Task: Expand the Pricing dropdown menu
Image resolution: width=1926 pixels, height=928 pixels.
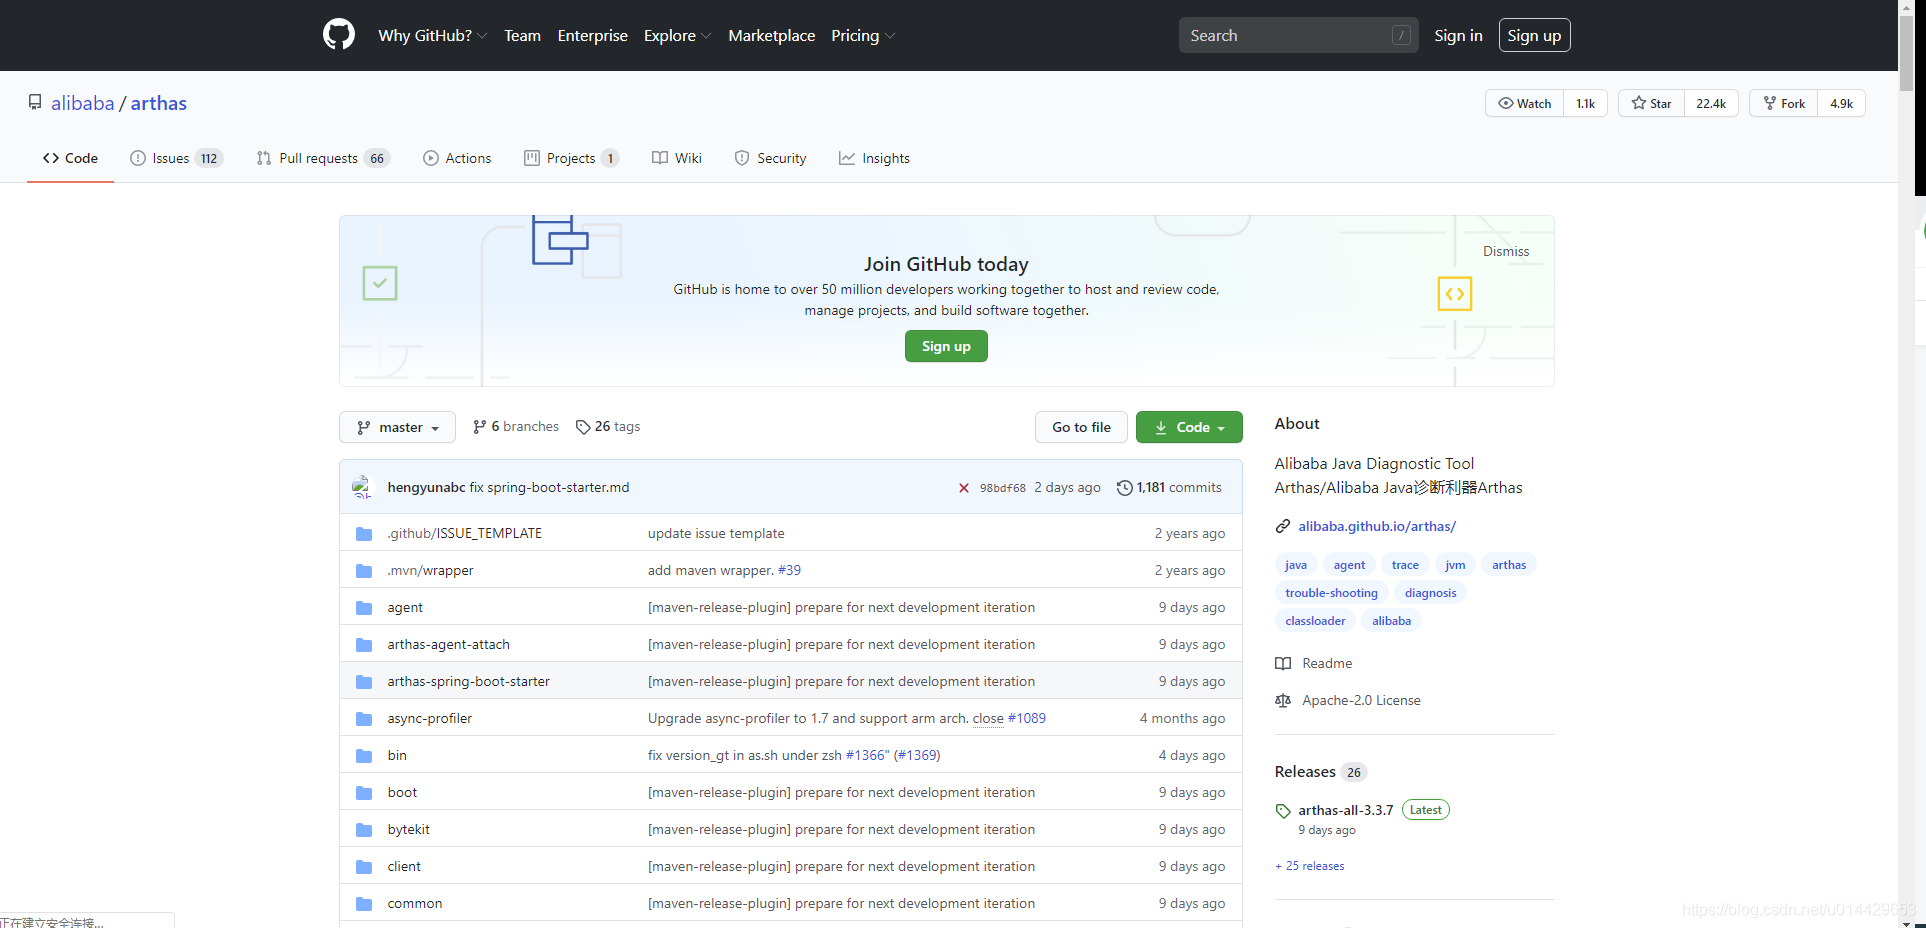Action: (x=863, y=35)
